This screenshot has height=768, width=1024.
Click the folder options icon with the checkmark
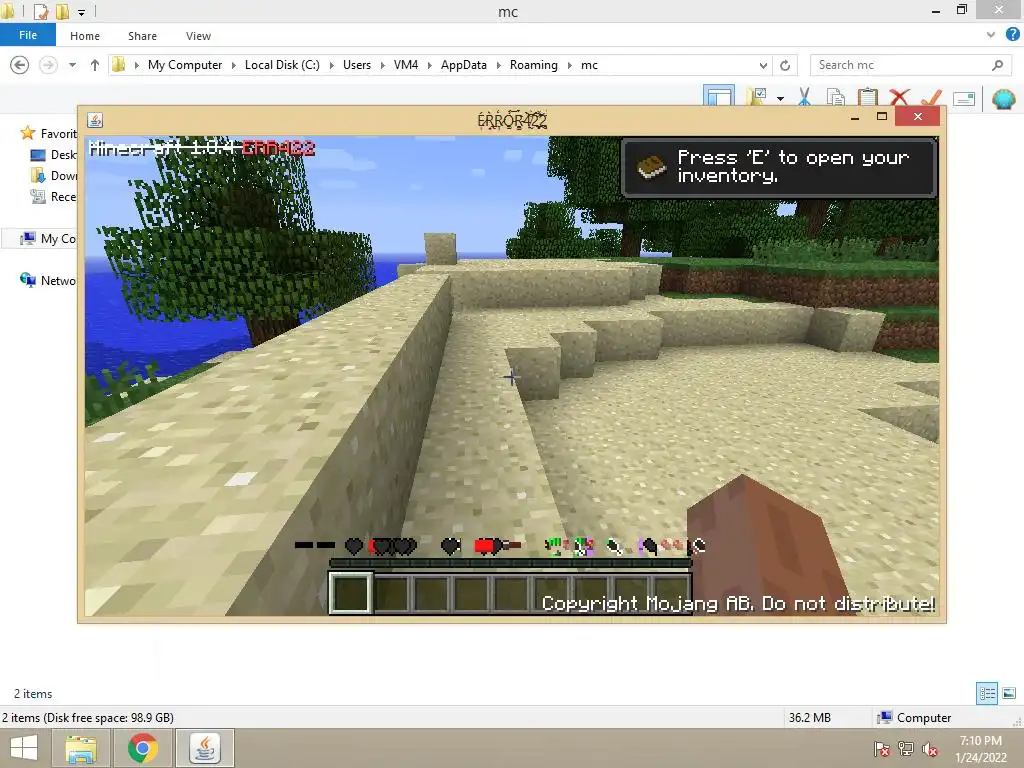coord(756,97)
